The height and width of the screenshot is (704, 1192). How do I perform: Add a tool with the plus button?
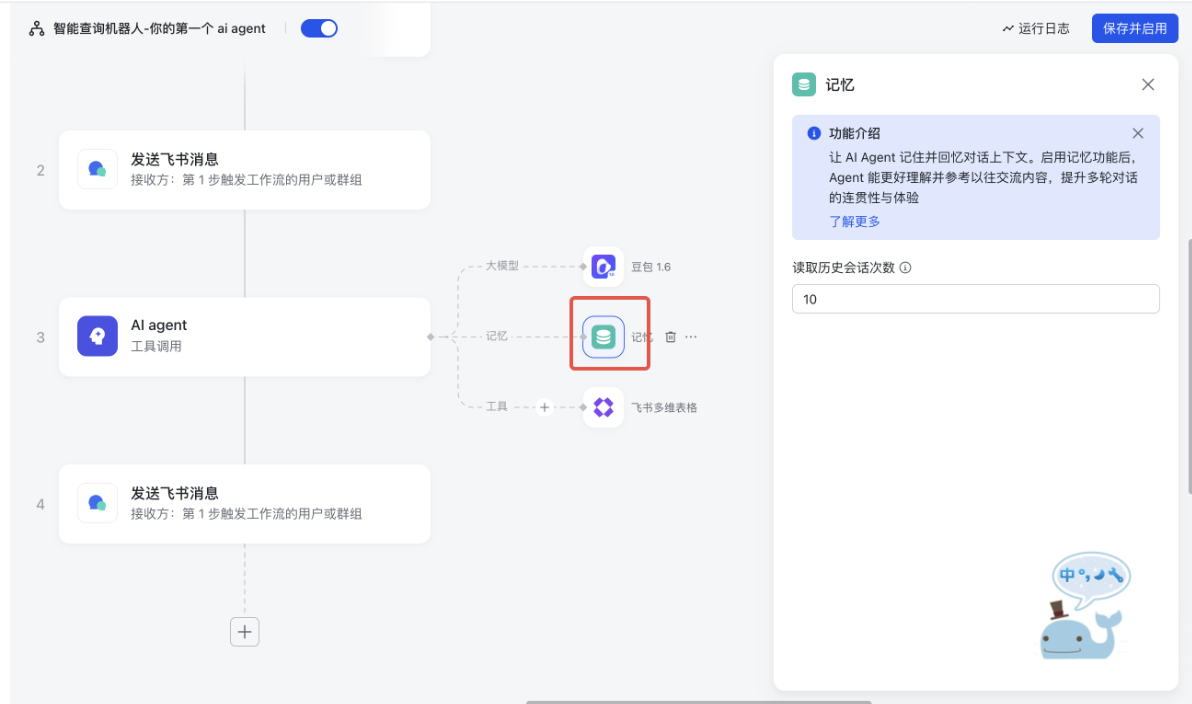tap(544, 407)
